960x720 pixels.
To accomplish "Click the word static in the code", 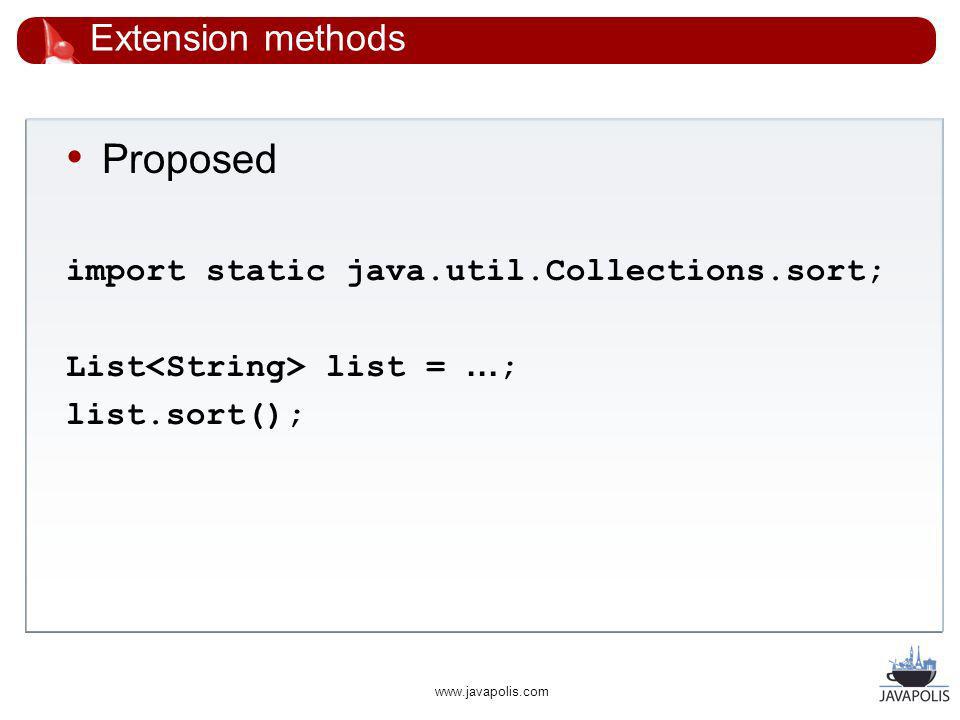I will pyautogui.click(x=266, y=271).
